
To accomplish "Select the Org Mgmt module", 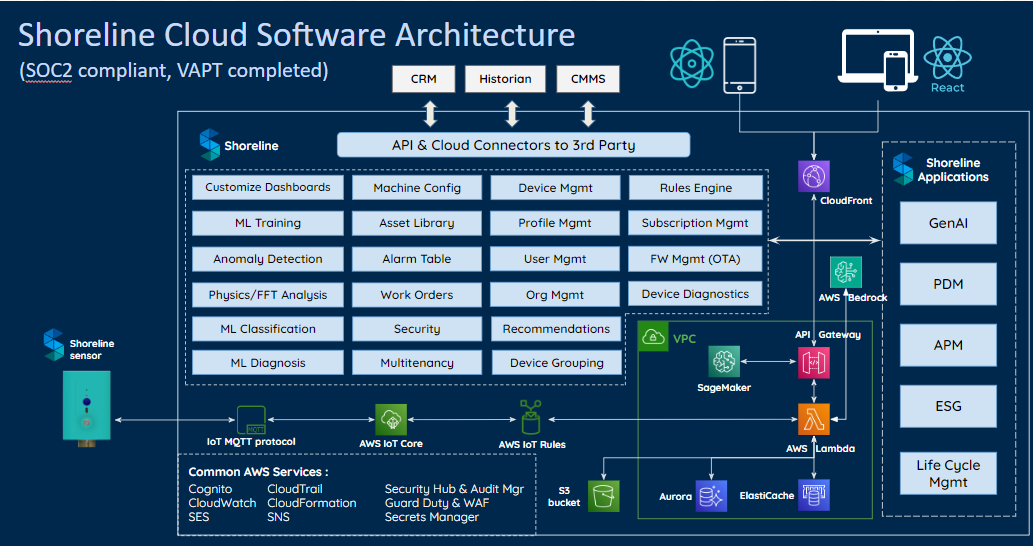I will coord(555,295).
